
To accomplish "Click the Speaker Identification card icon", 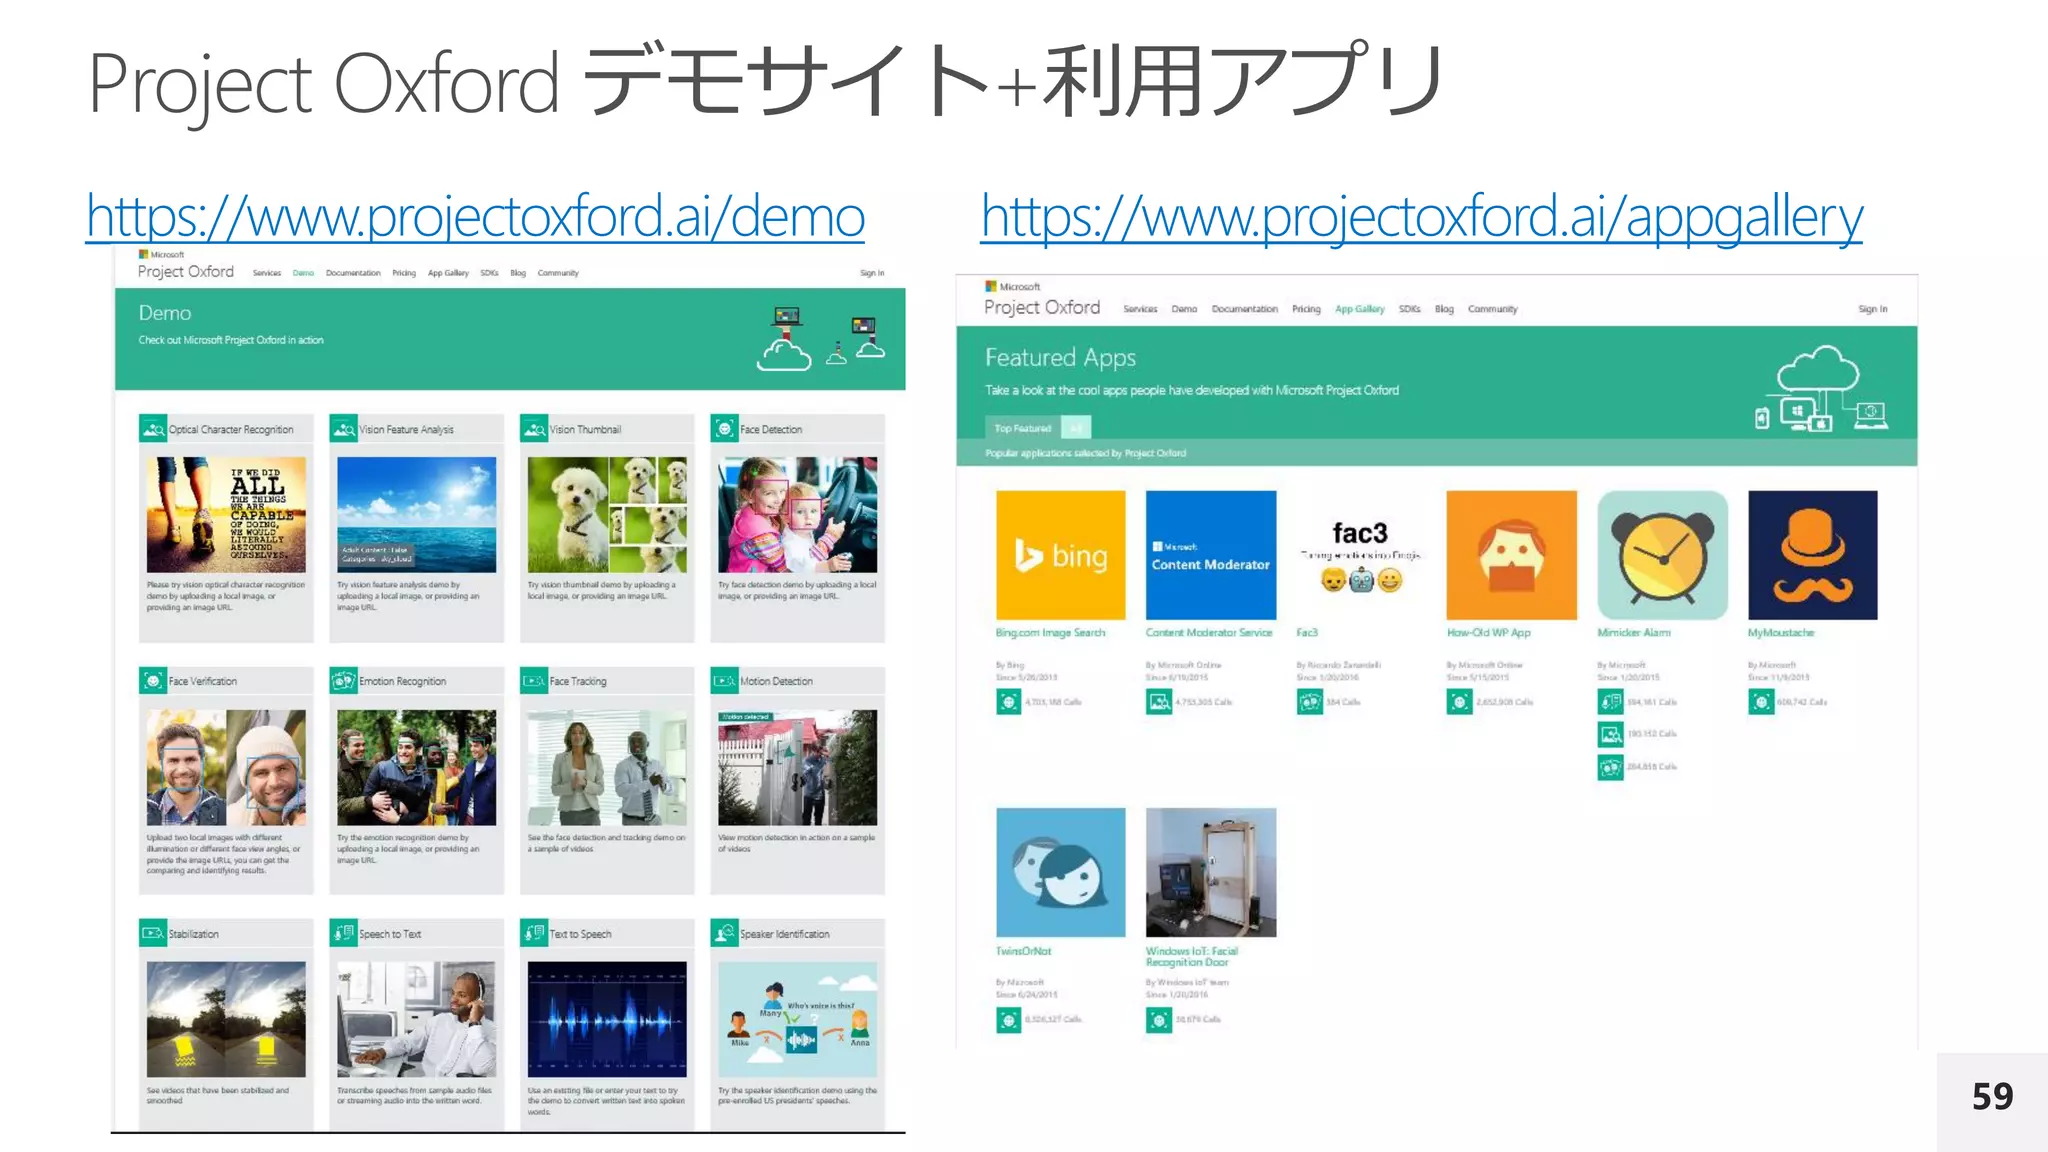I will coord(724,933).
